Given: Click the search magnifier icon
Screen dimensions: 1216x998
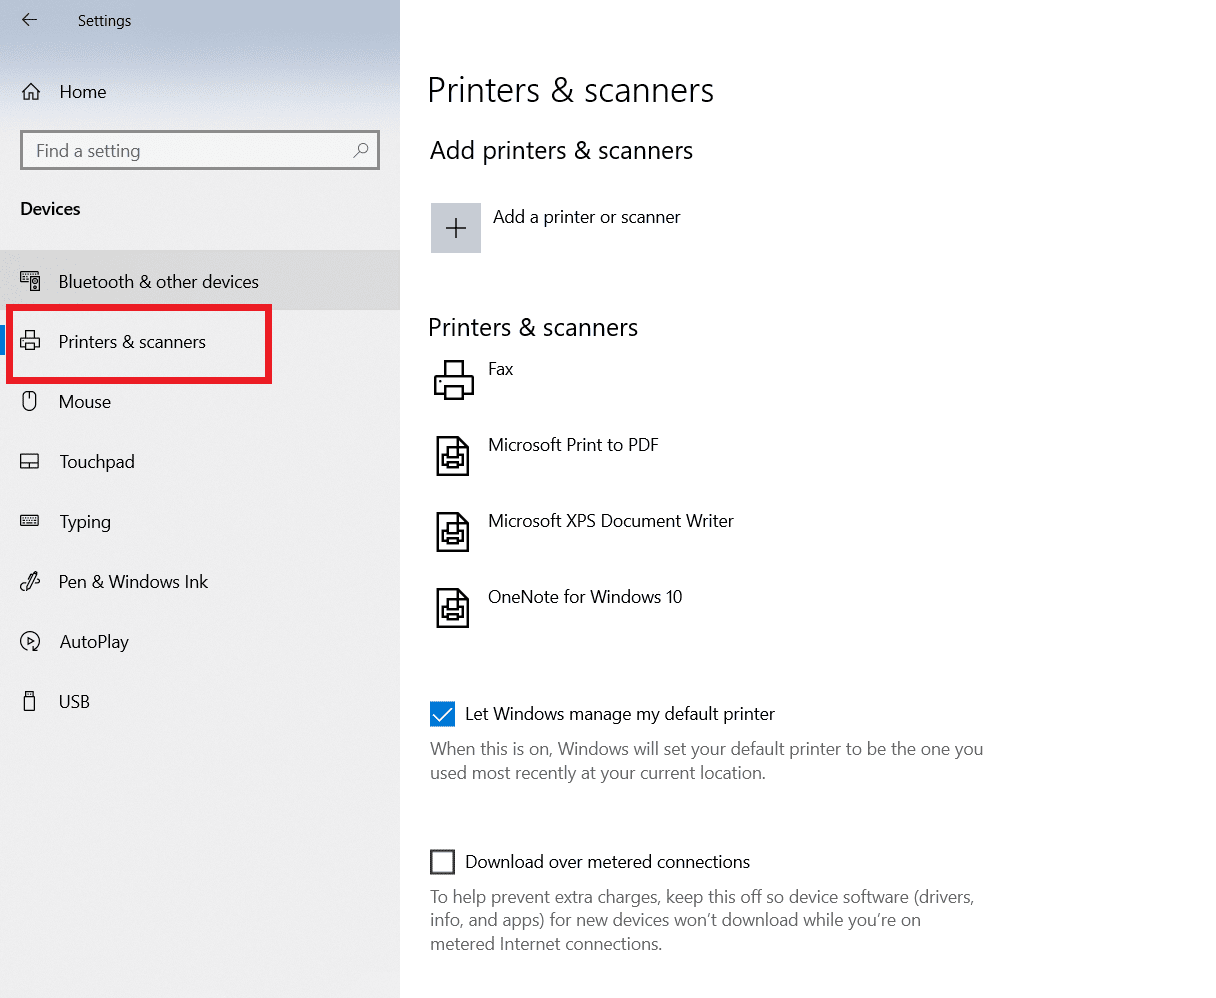Looking at the screenshot, I should point(361,150).
